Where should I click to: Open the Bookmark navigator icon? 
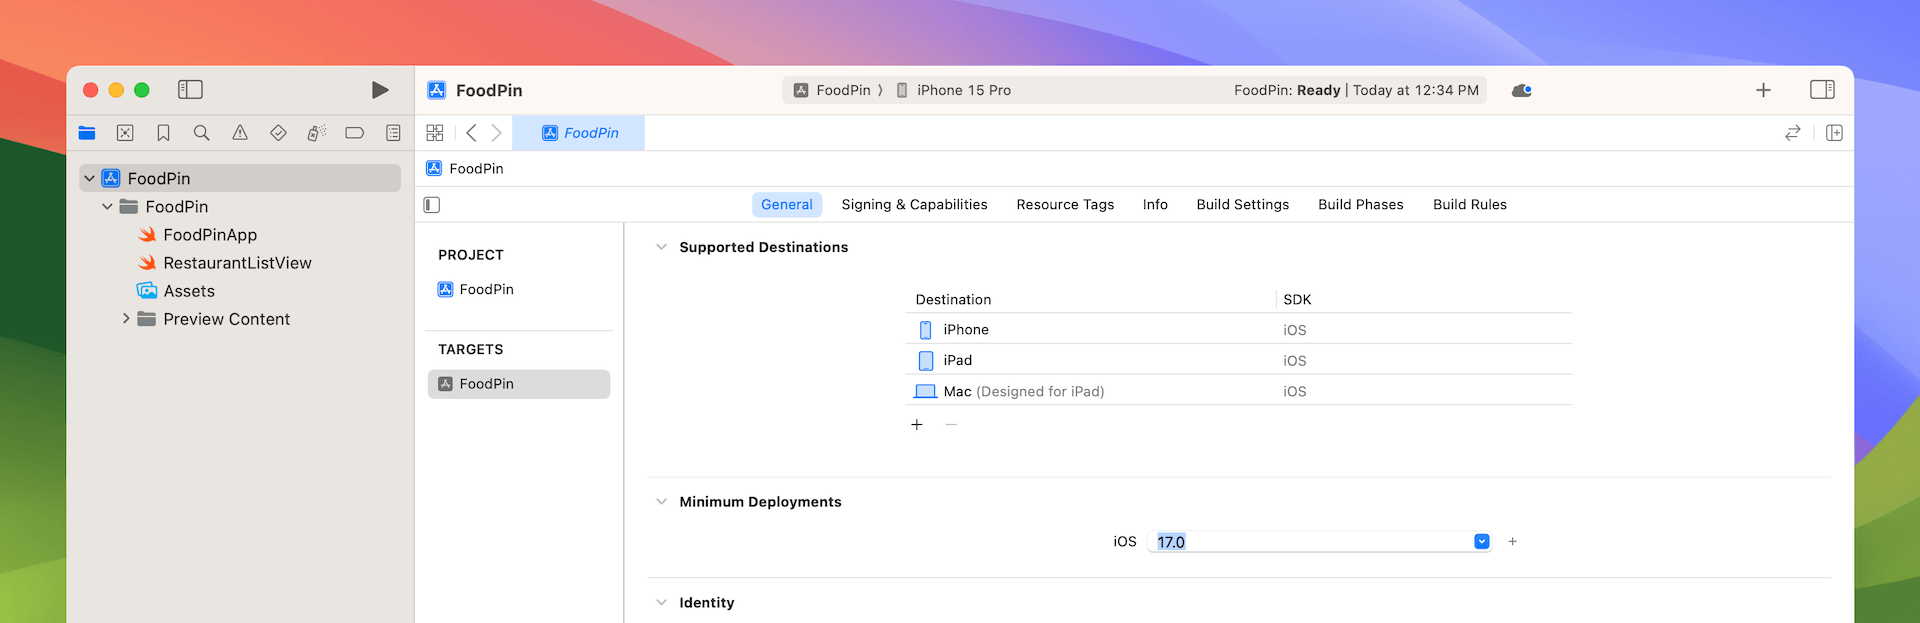pos(163,133)
